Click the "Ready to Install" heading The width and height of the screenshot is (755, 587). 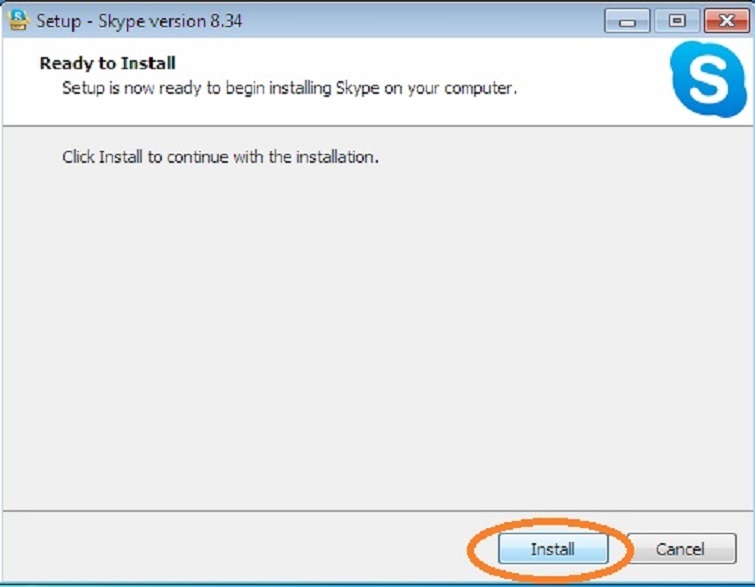point(107,64)
